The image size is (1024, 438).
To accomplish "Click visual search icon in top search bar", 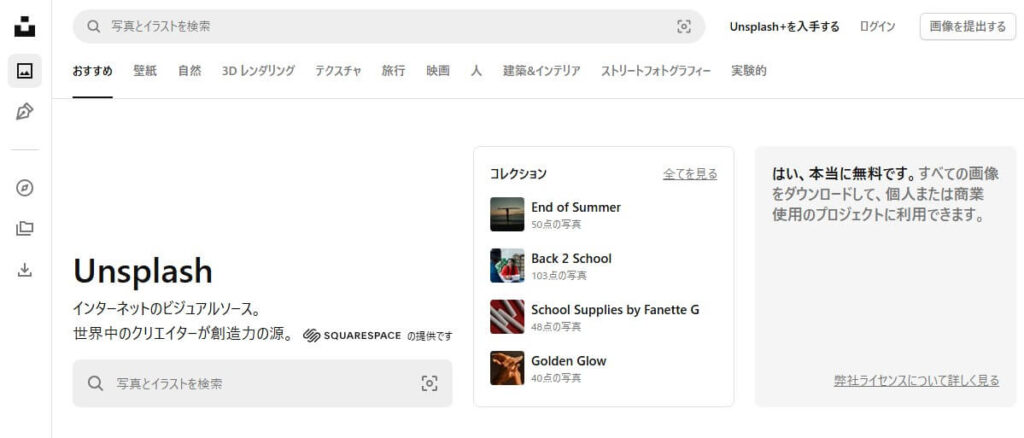I will pos(684,27).
